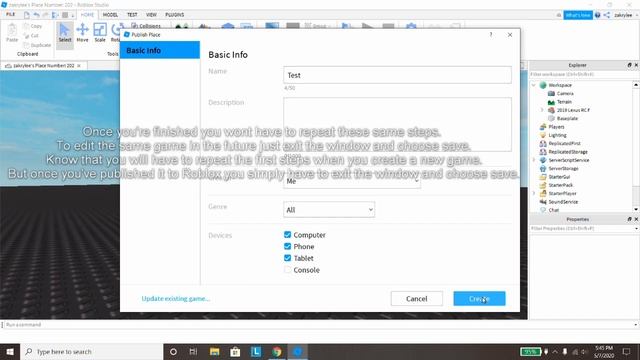The image size is (640, 360).
Task: Click the Workspace globe icon in Explorer
Action: (543, 85)
